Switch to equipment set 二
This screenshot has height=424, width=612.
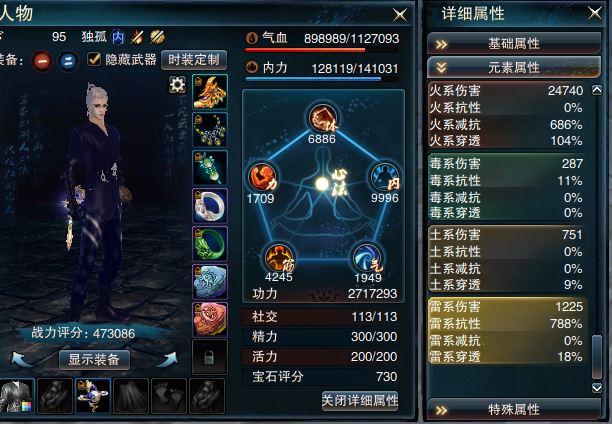(68, 61)
